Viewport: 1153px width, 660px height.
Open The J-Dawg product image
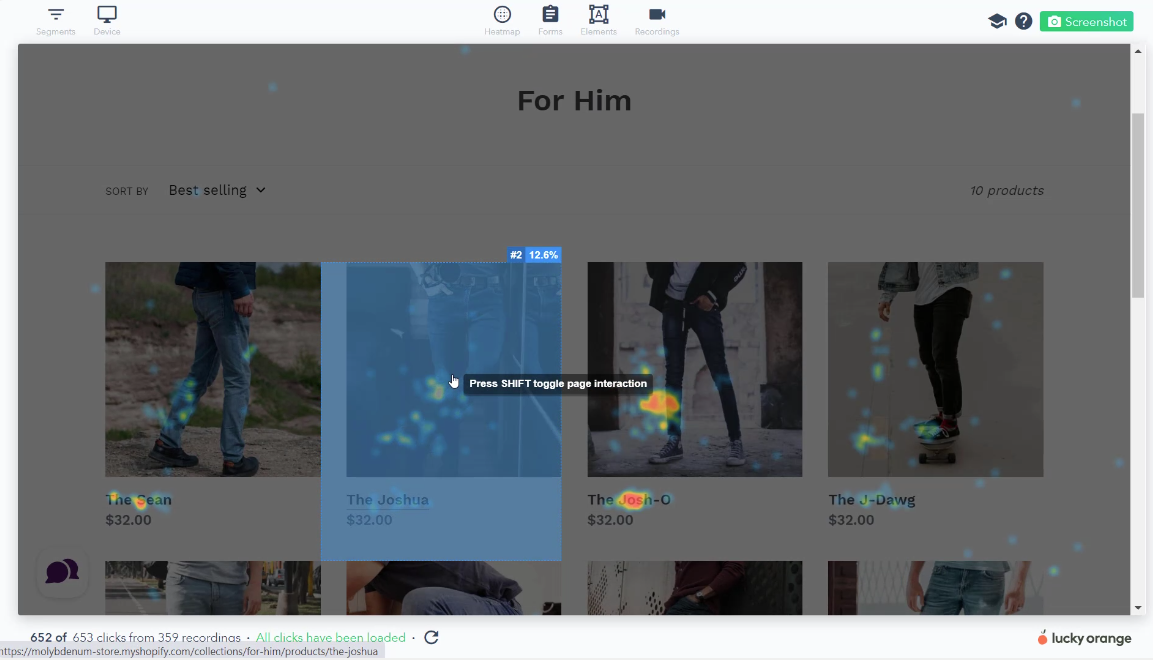pos(935,369)
